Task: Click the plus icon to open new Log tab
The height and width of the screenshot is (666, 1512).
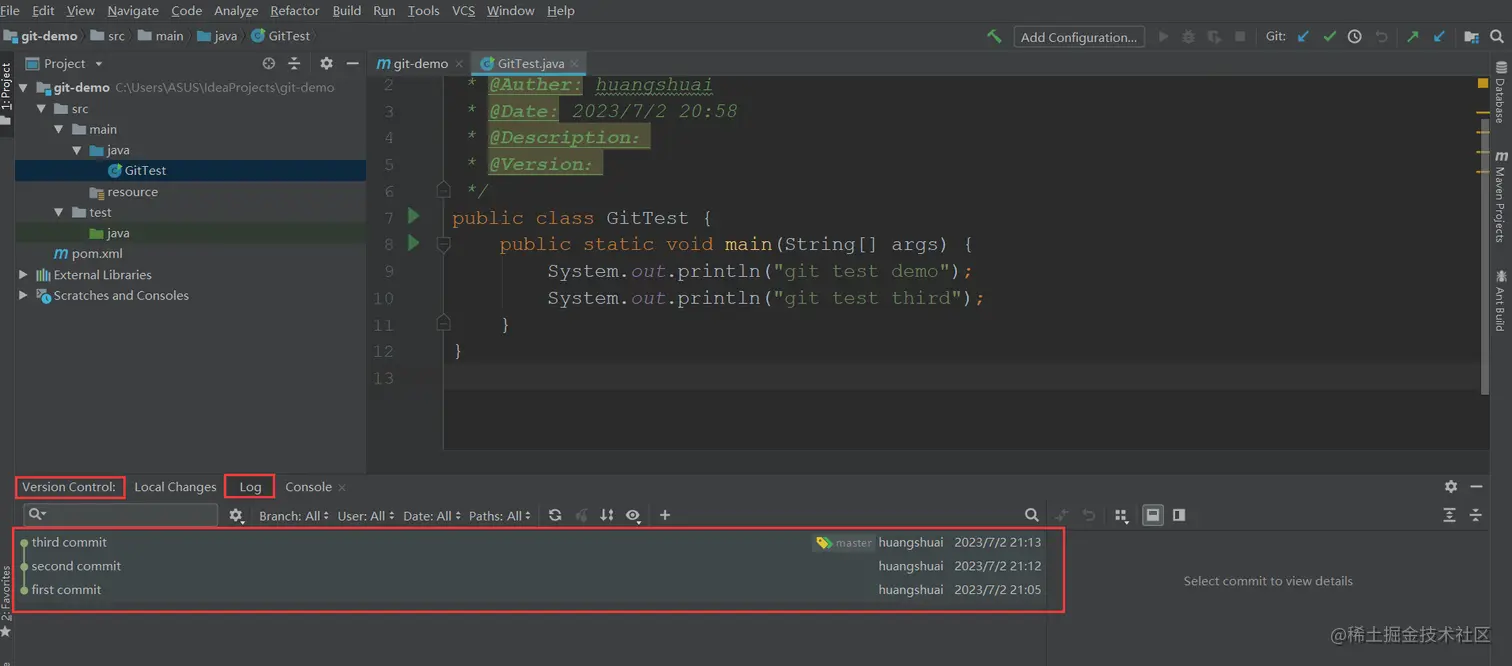Action: click(x=665, y=515)
